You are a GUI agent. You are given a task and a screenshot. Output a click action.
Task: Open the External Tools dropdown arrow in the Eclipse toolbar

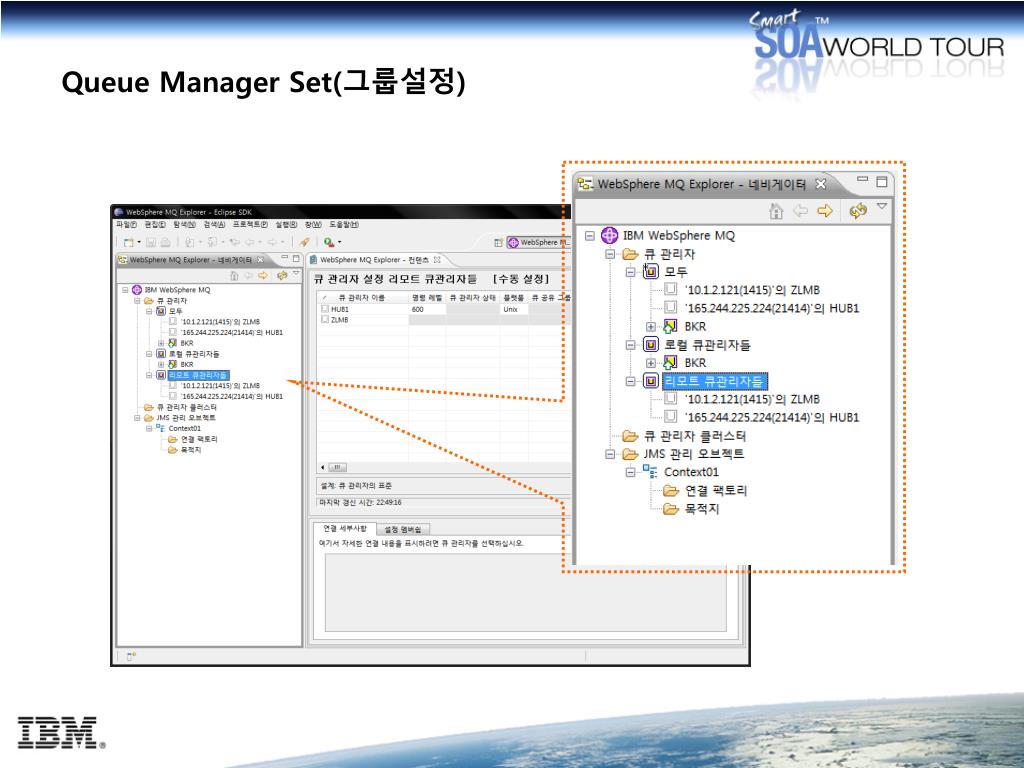coord(340,243)
